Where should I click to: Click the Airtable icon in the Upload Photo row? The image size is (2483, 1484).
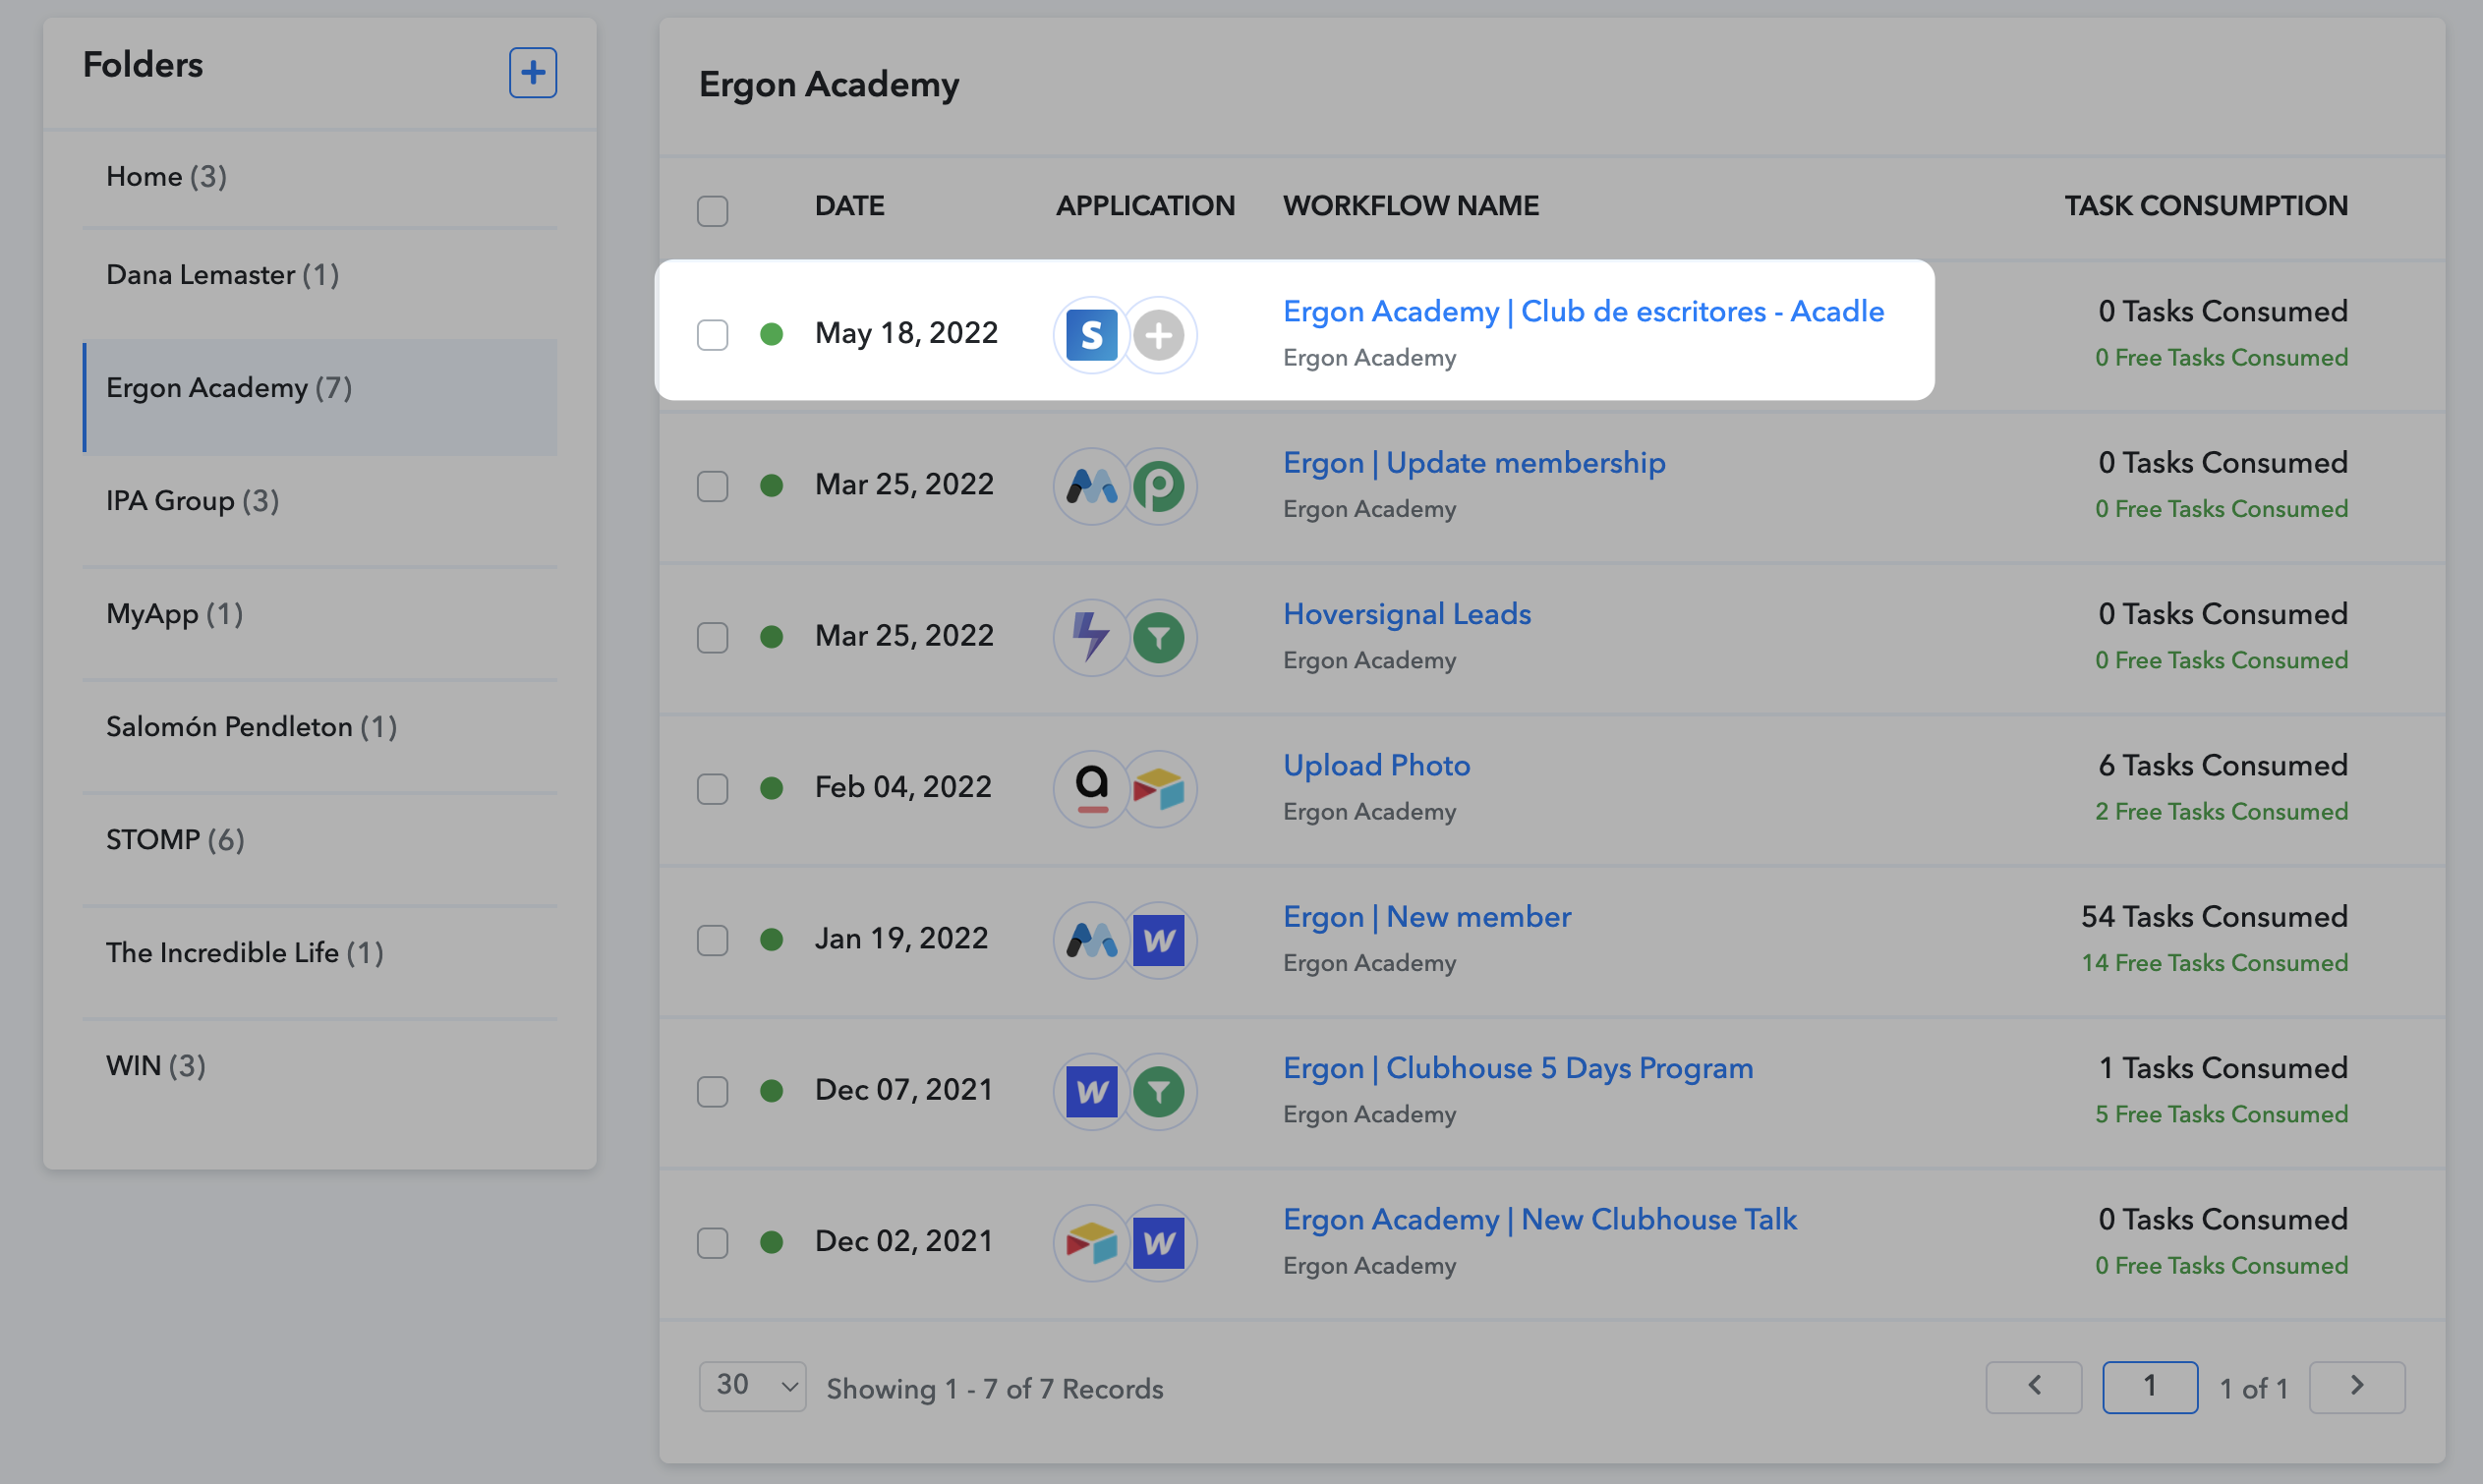[1159, 789]
